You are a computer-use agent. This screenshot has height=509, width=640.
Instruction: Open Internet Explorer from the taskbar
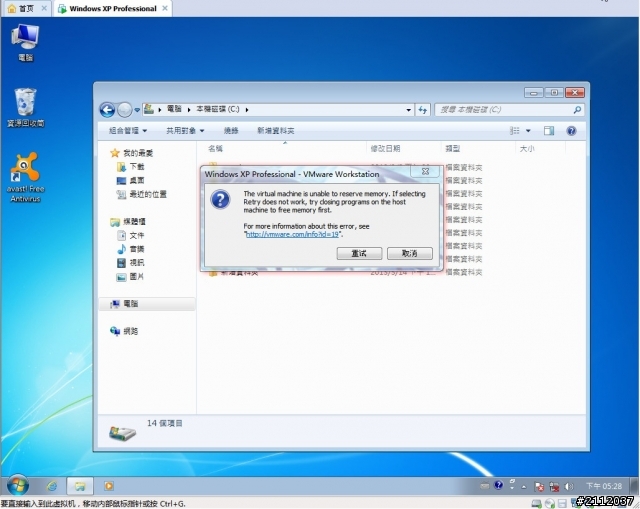52,486
